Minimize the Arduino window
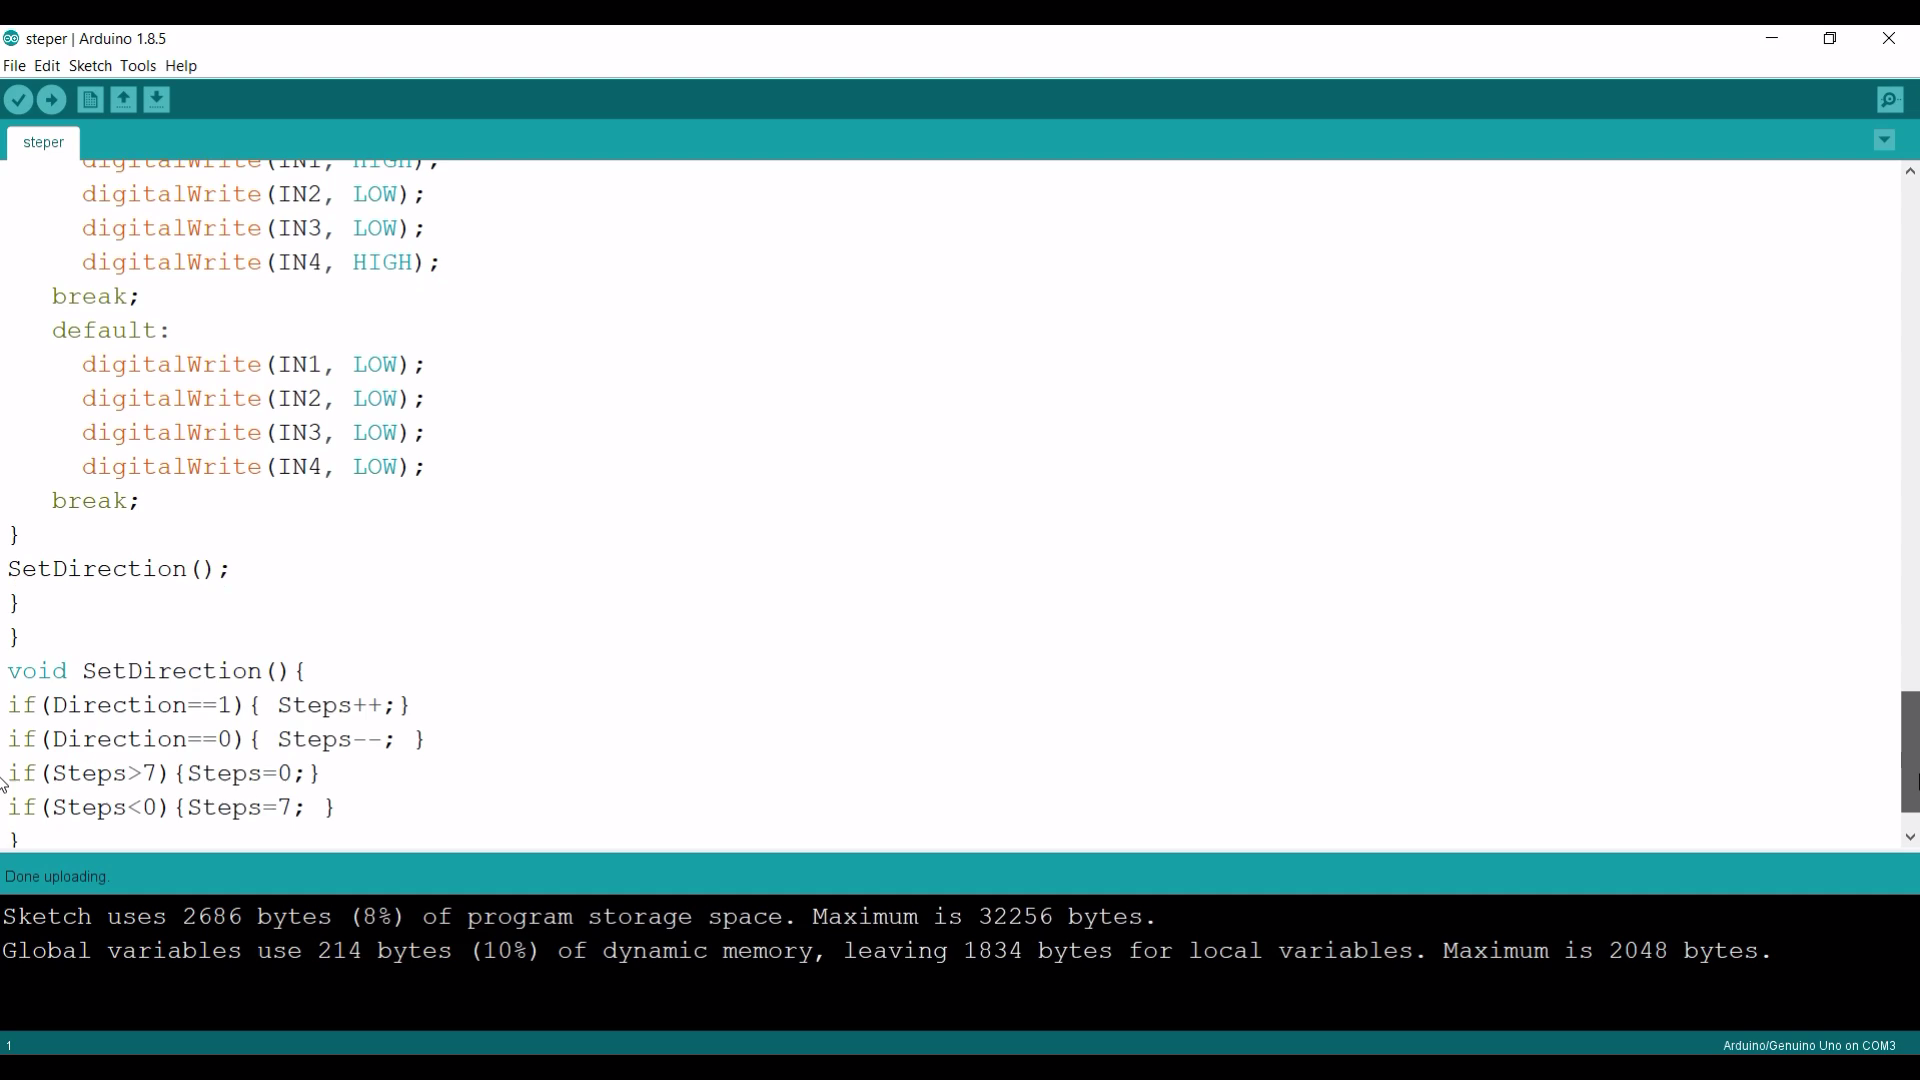 coord(1772,39)
